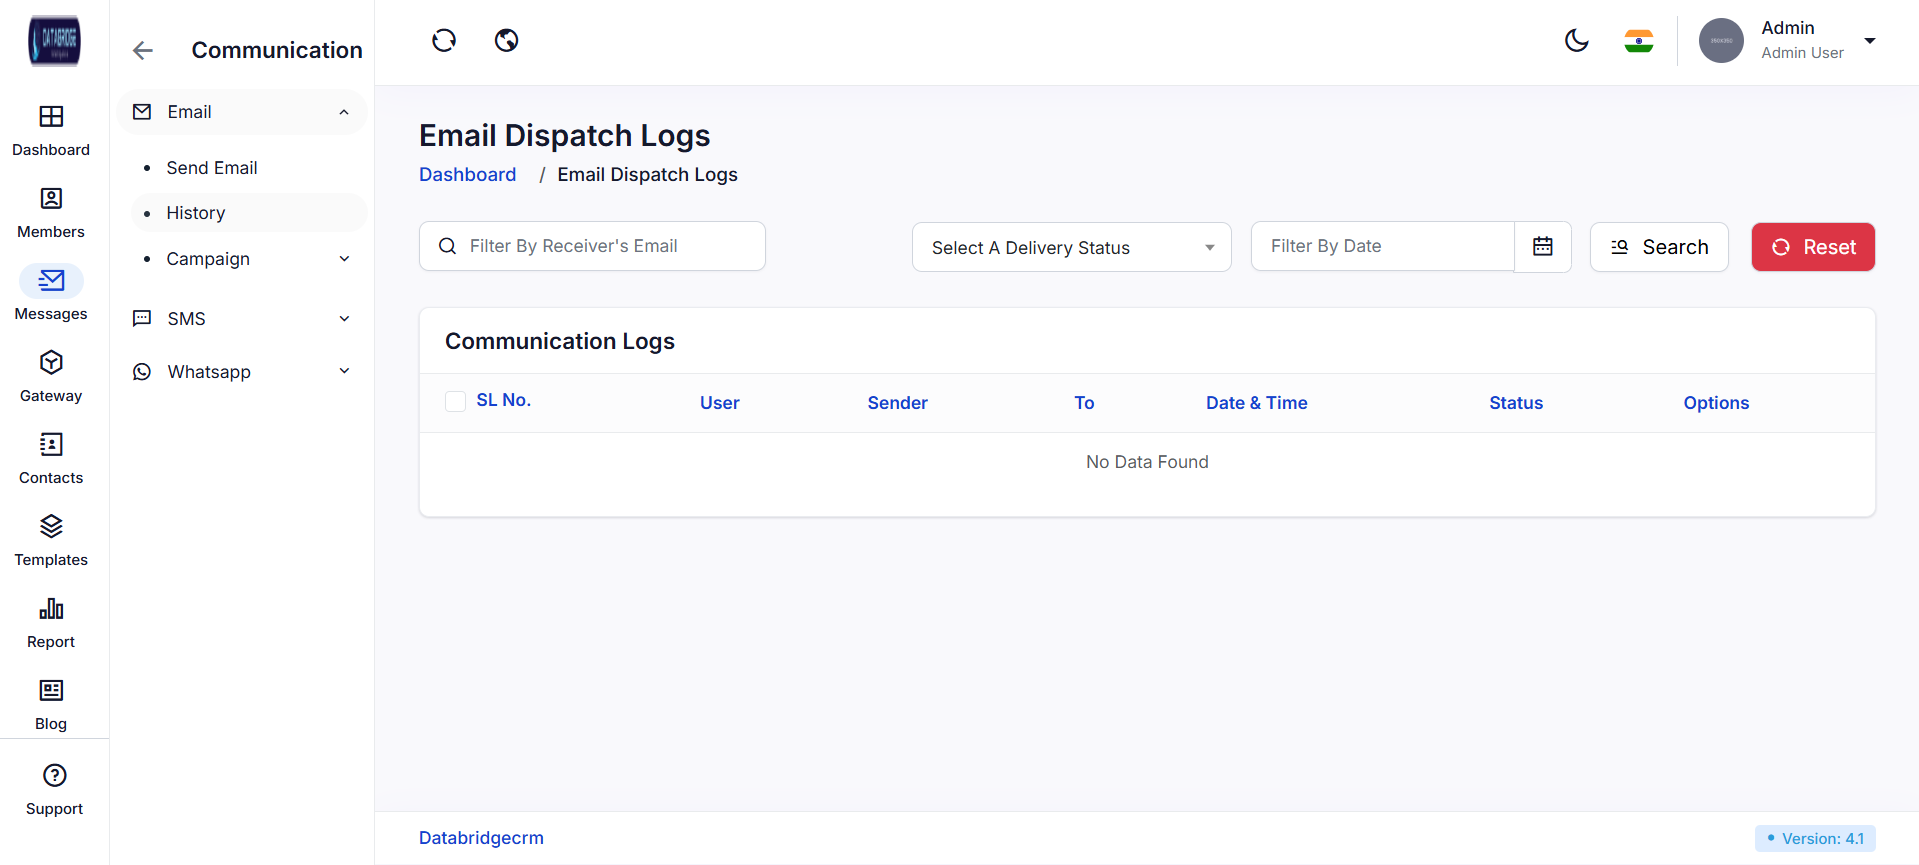
Task: Click the globe icon in top bar
Action: point(507,40)
